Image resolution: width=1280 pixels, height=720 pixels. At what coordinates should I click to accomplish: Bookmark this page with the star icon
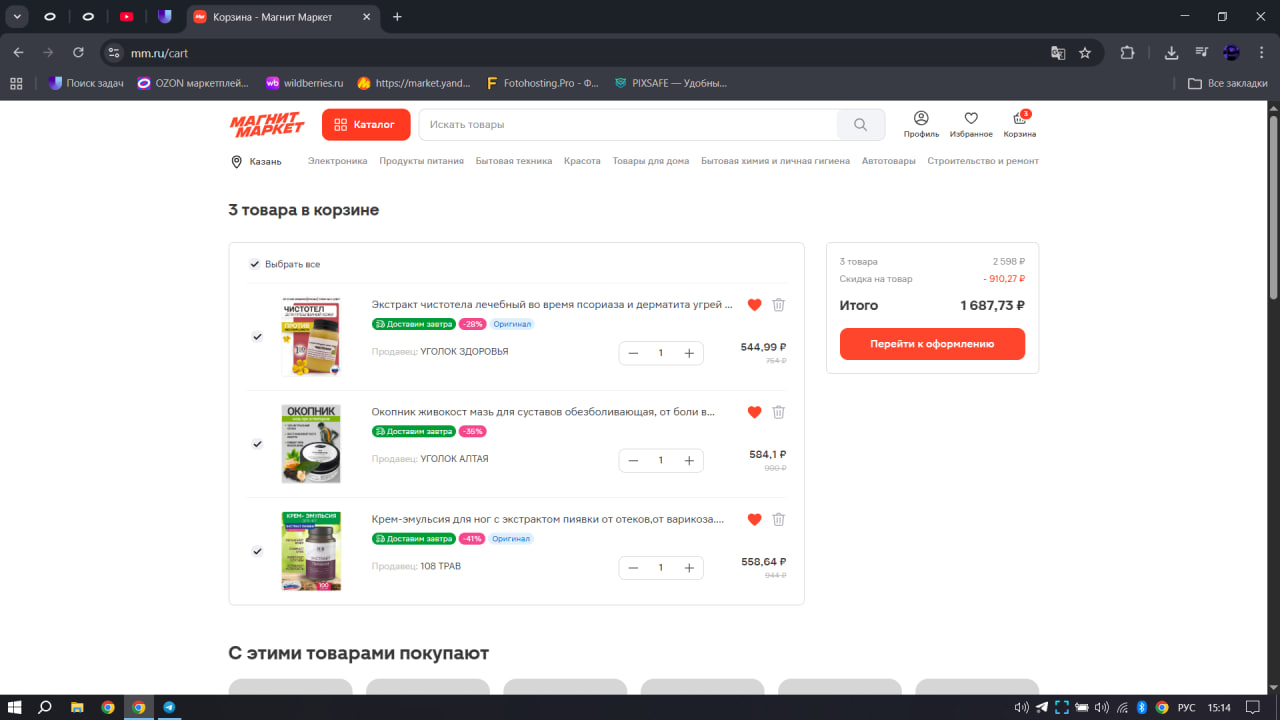click(x=1085, y=53)
